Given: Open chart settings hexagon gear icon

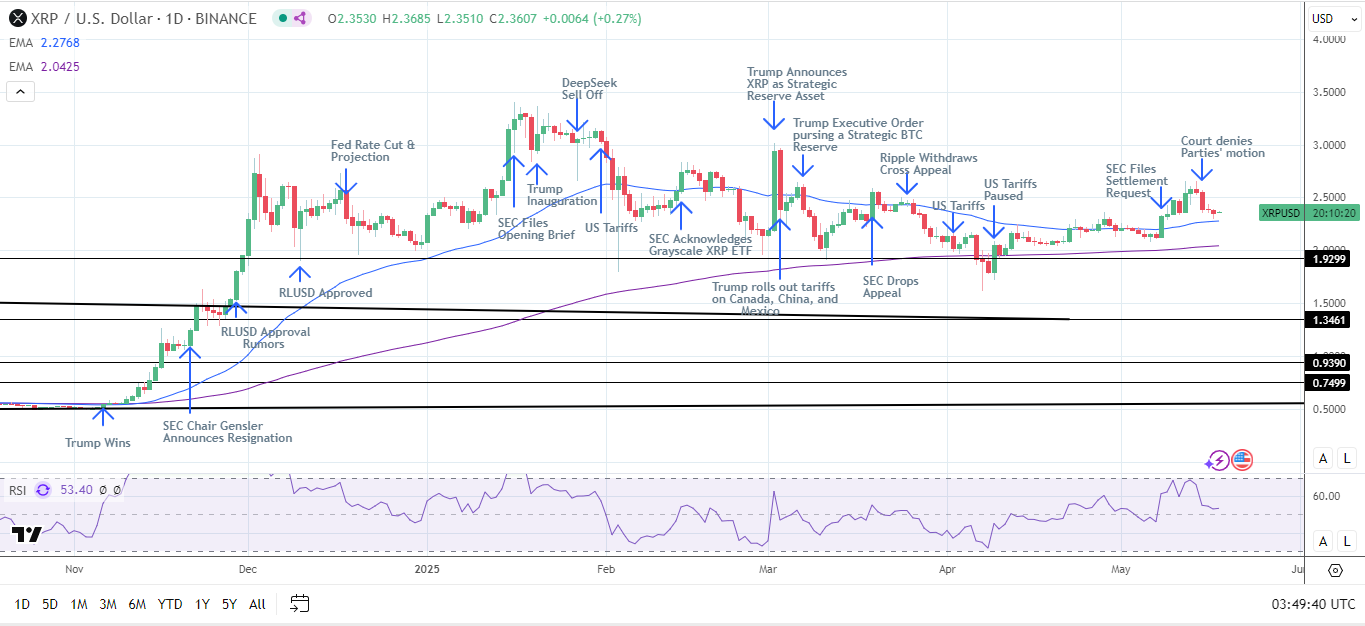Looking at the screenshot, I should coord(1335,570).
